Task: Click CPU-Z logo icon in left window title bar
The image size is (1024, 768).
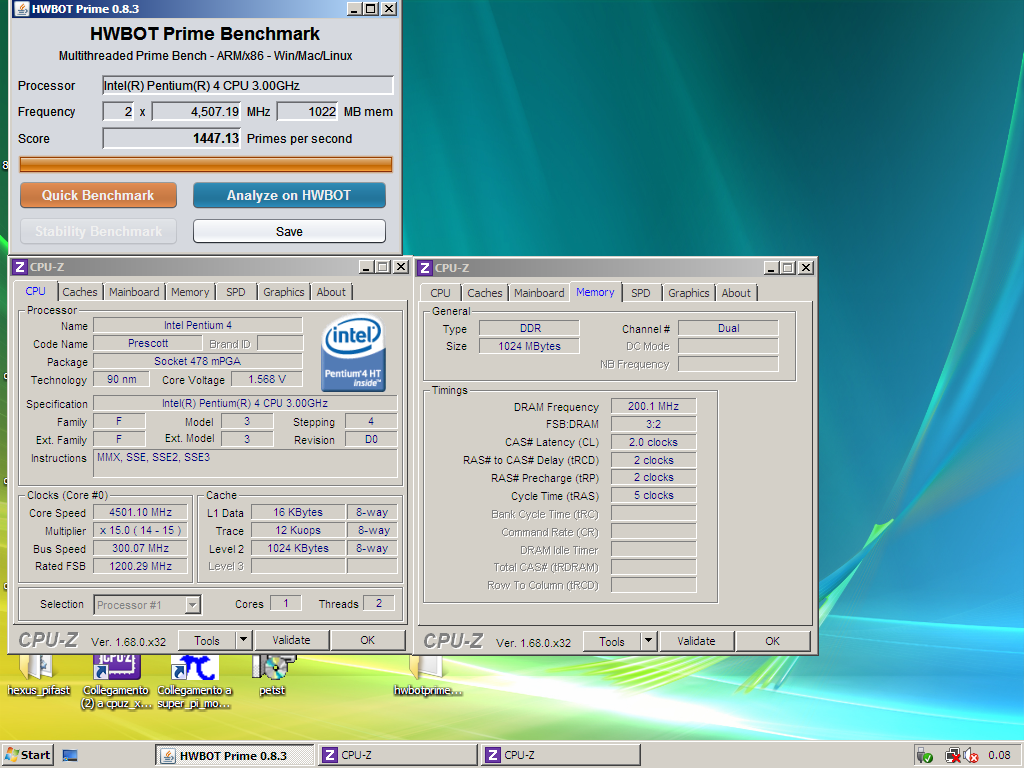Action: (x=20, y=266)
